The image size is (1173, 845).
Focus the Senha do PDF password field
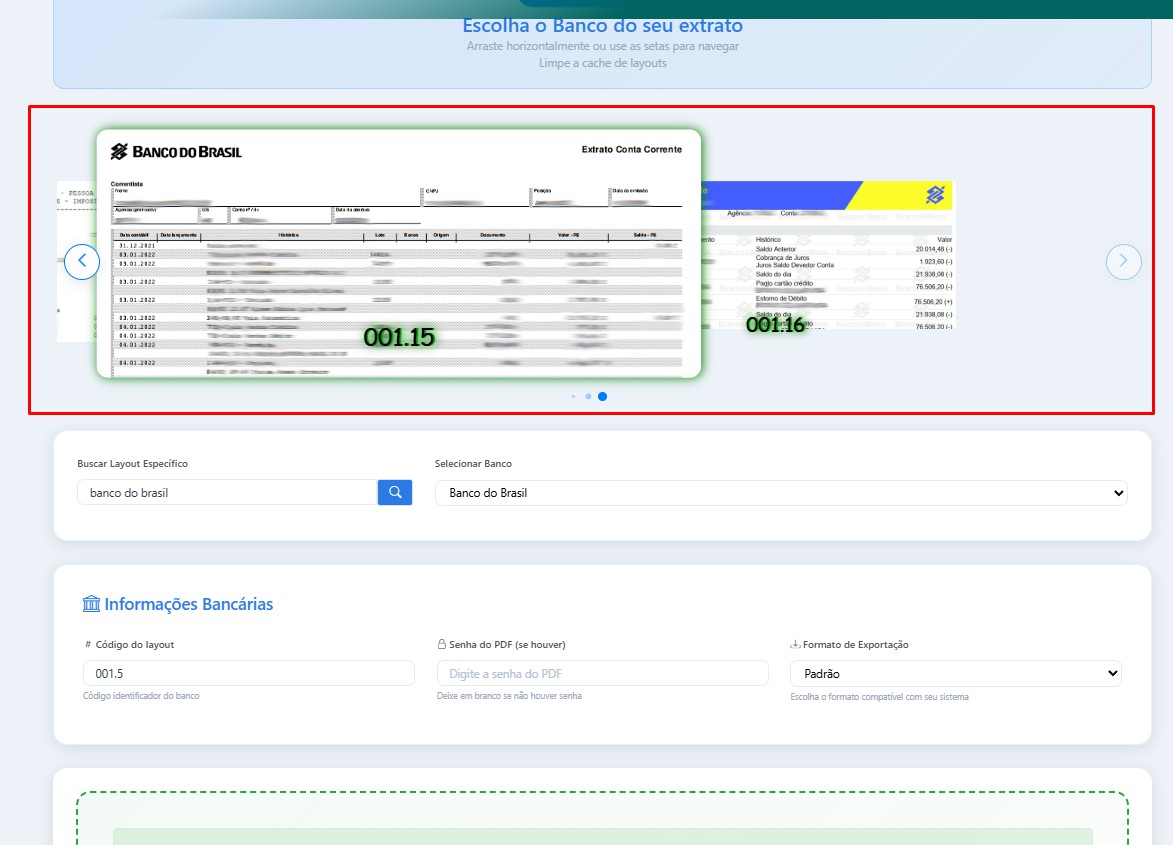tap(602, 673)
